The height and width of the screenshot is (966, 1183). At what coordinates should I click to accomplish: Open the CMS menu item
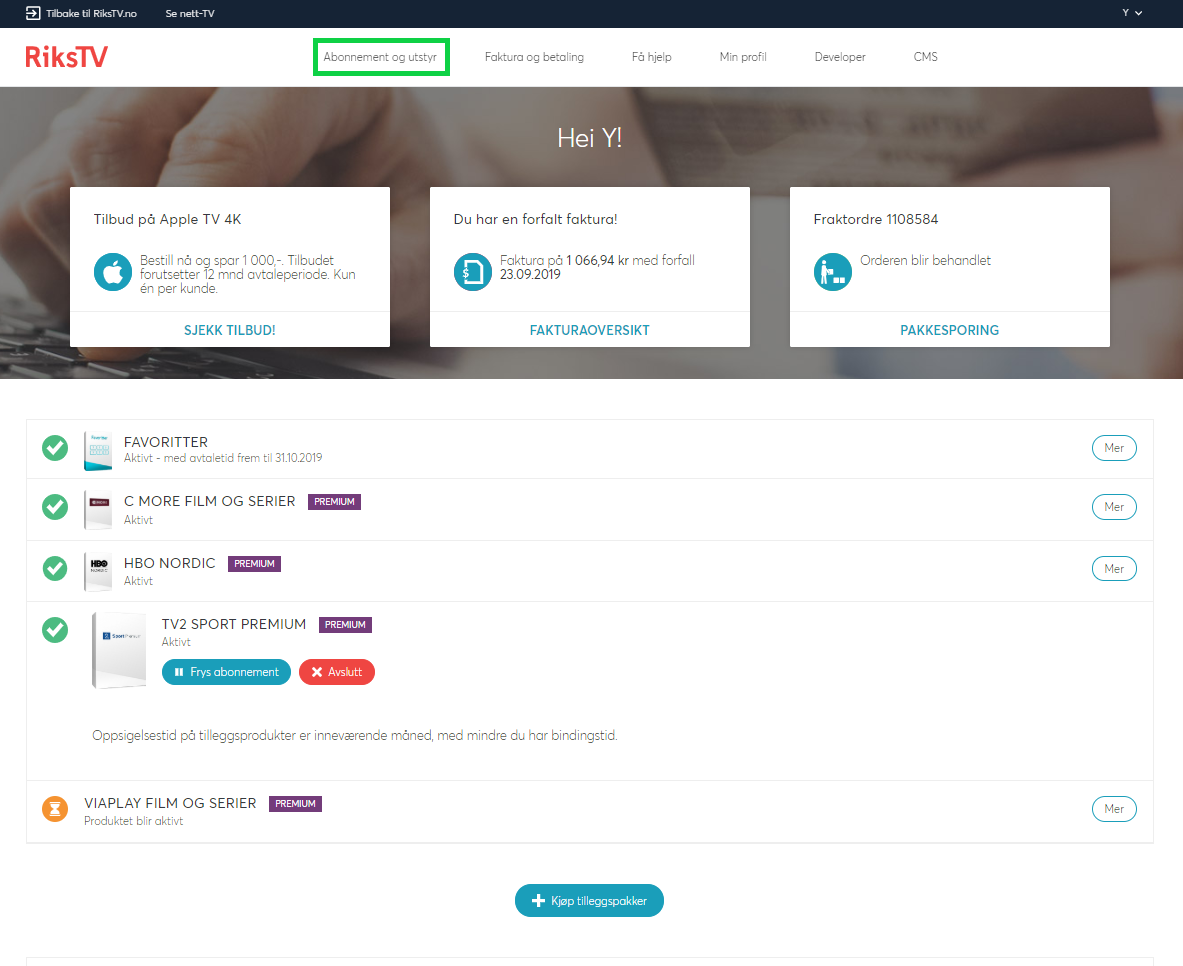[x=926, y=57]
